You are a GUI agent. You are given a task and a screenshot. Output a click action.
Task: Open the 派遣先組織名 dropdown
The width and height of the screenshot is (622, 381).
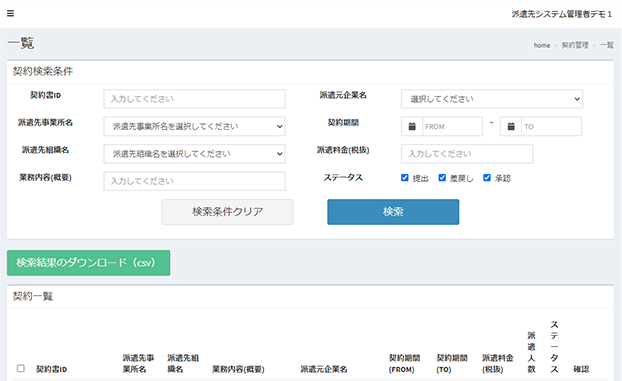pyautogui.click(x=194, y=154)
